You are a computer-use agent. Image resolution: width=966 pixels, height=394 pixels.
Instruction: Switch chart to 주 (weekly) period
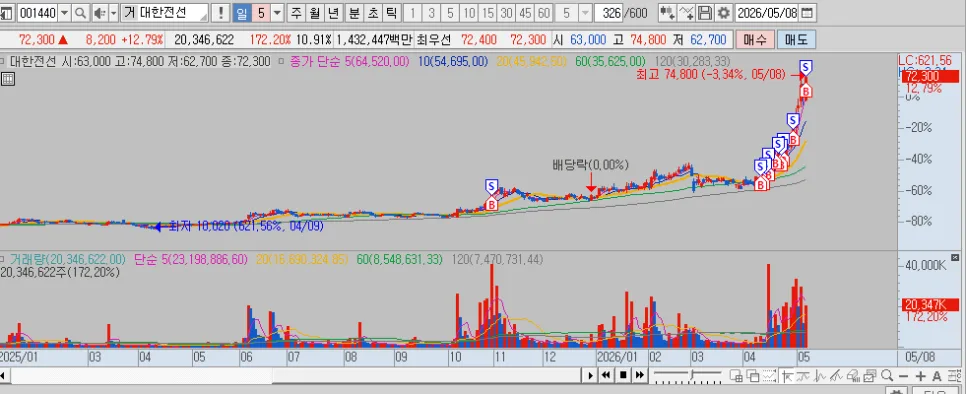click(297, 12)
